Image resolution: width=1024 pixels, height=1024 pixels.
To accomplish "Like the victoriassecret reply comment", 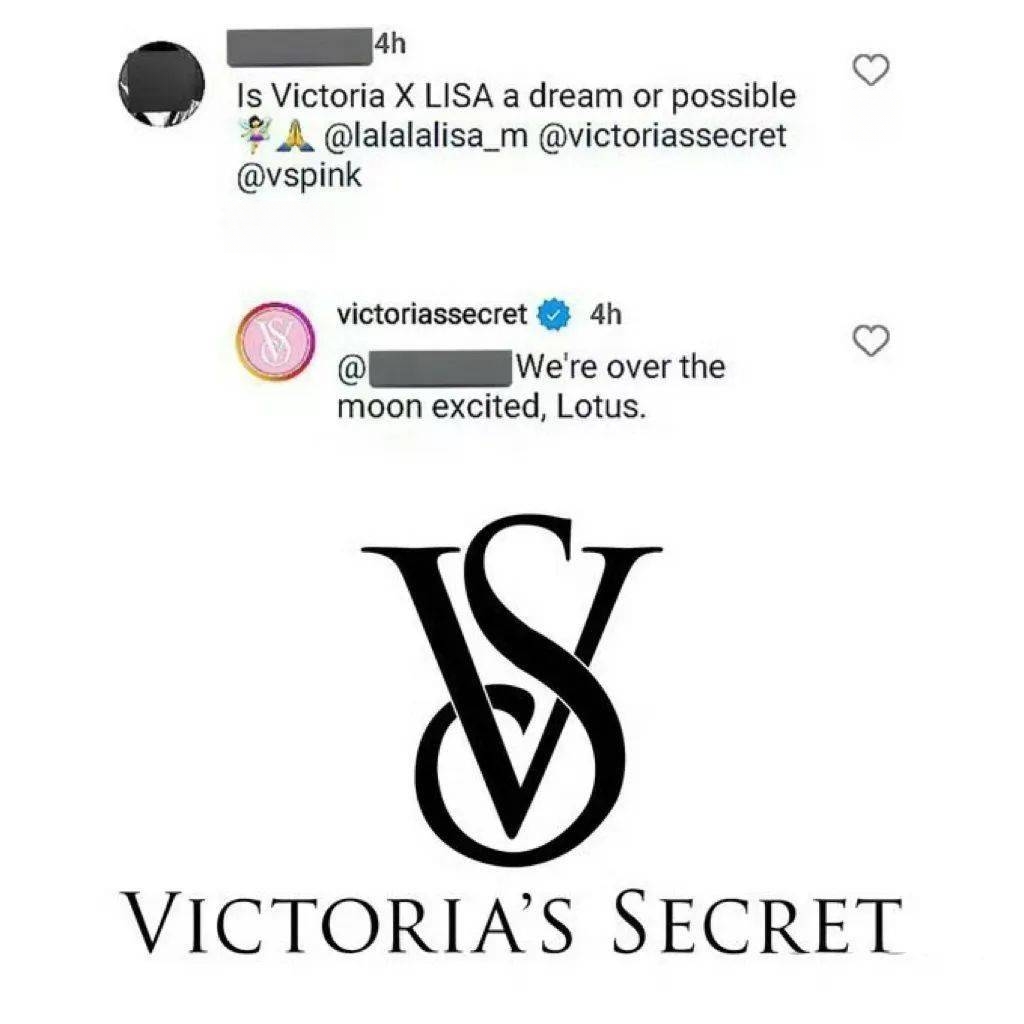I will pos(872,341).
